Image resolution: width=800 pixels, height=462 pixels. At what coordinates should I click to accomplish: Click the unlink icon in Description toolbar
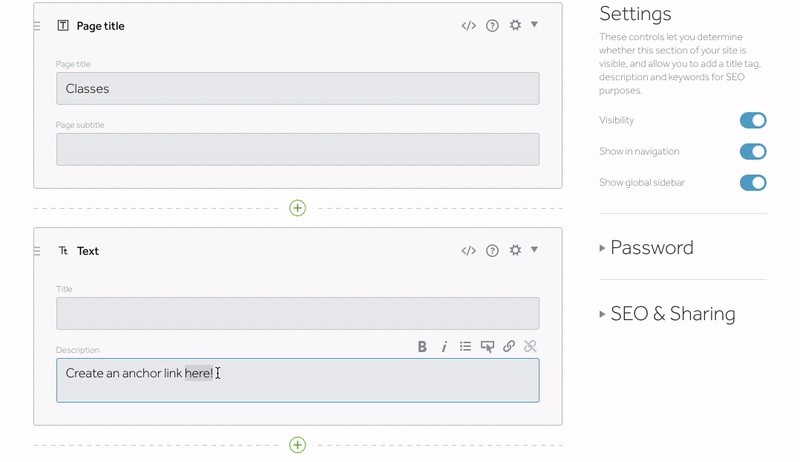coord(531,347)
